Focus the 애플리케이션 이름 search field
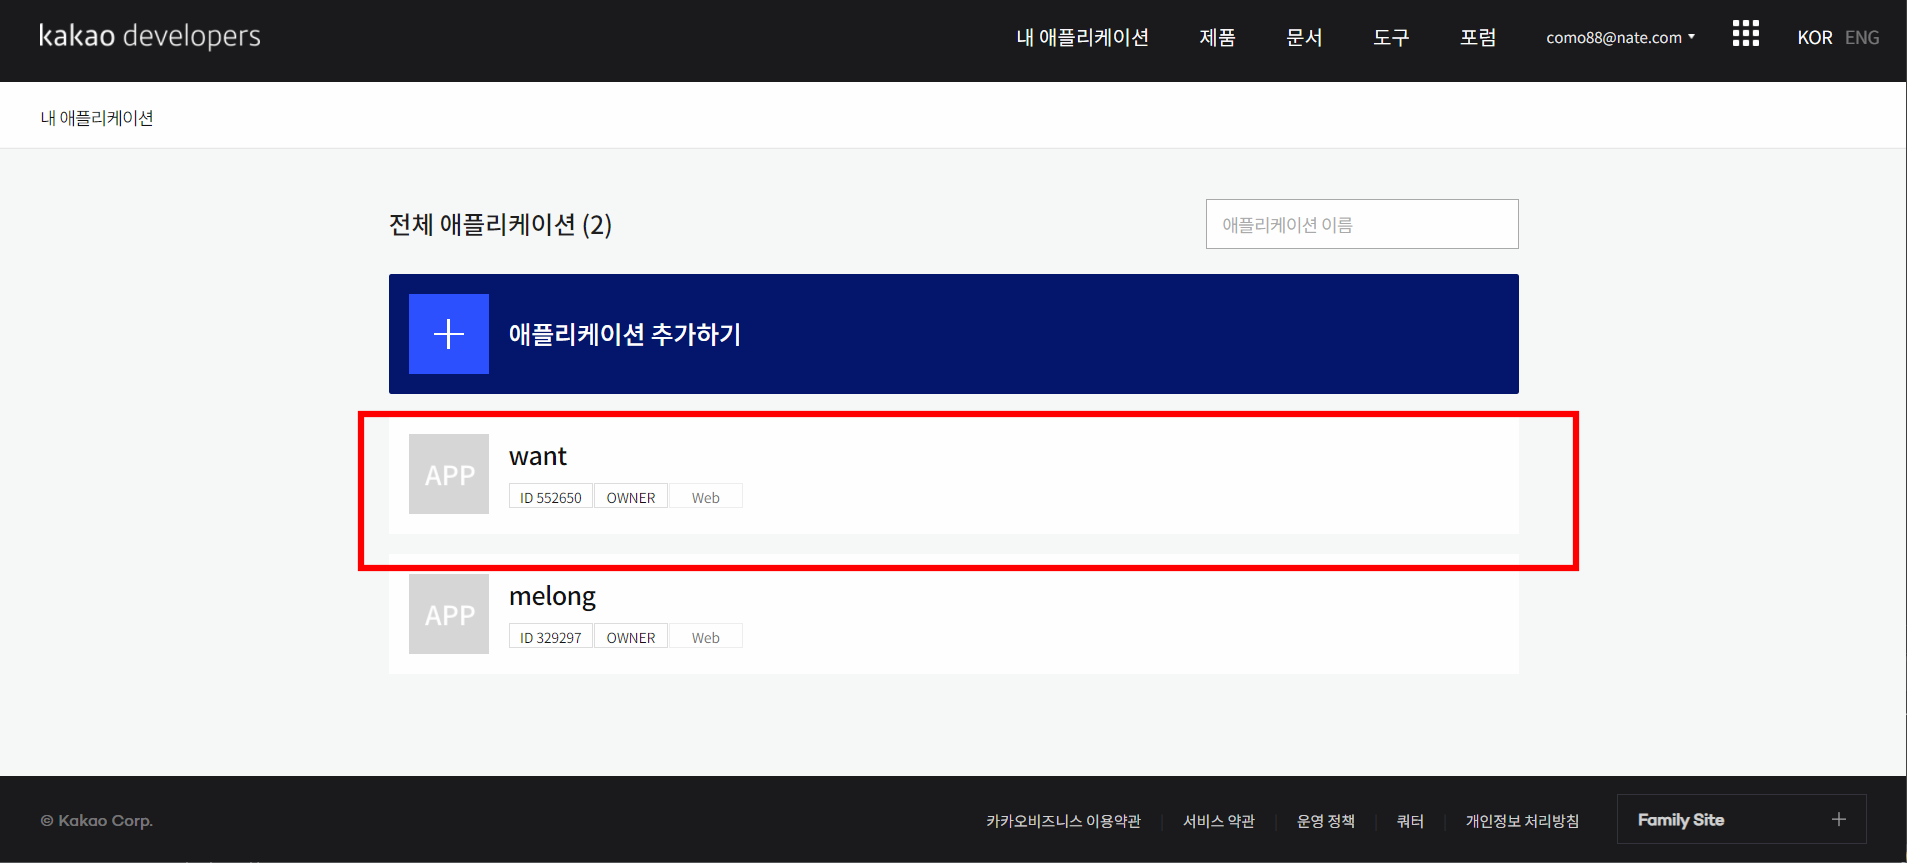This screenshot has width=1907, height=863. tap(1362, 224)
